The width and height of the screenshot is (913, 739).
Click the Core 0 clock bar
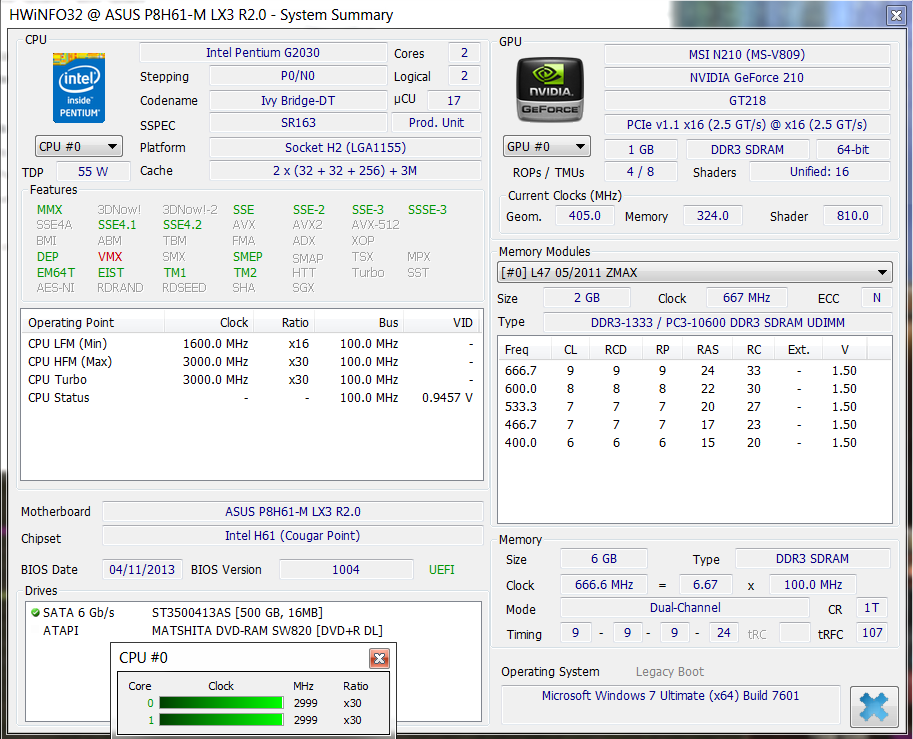(221, 703)
